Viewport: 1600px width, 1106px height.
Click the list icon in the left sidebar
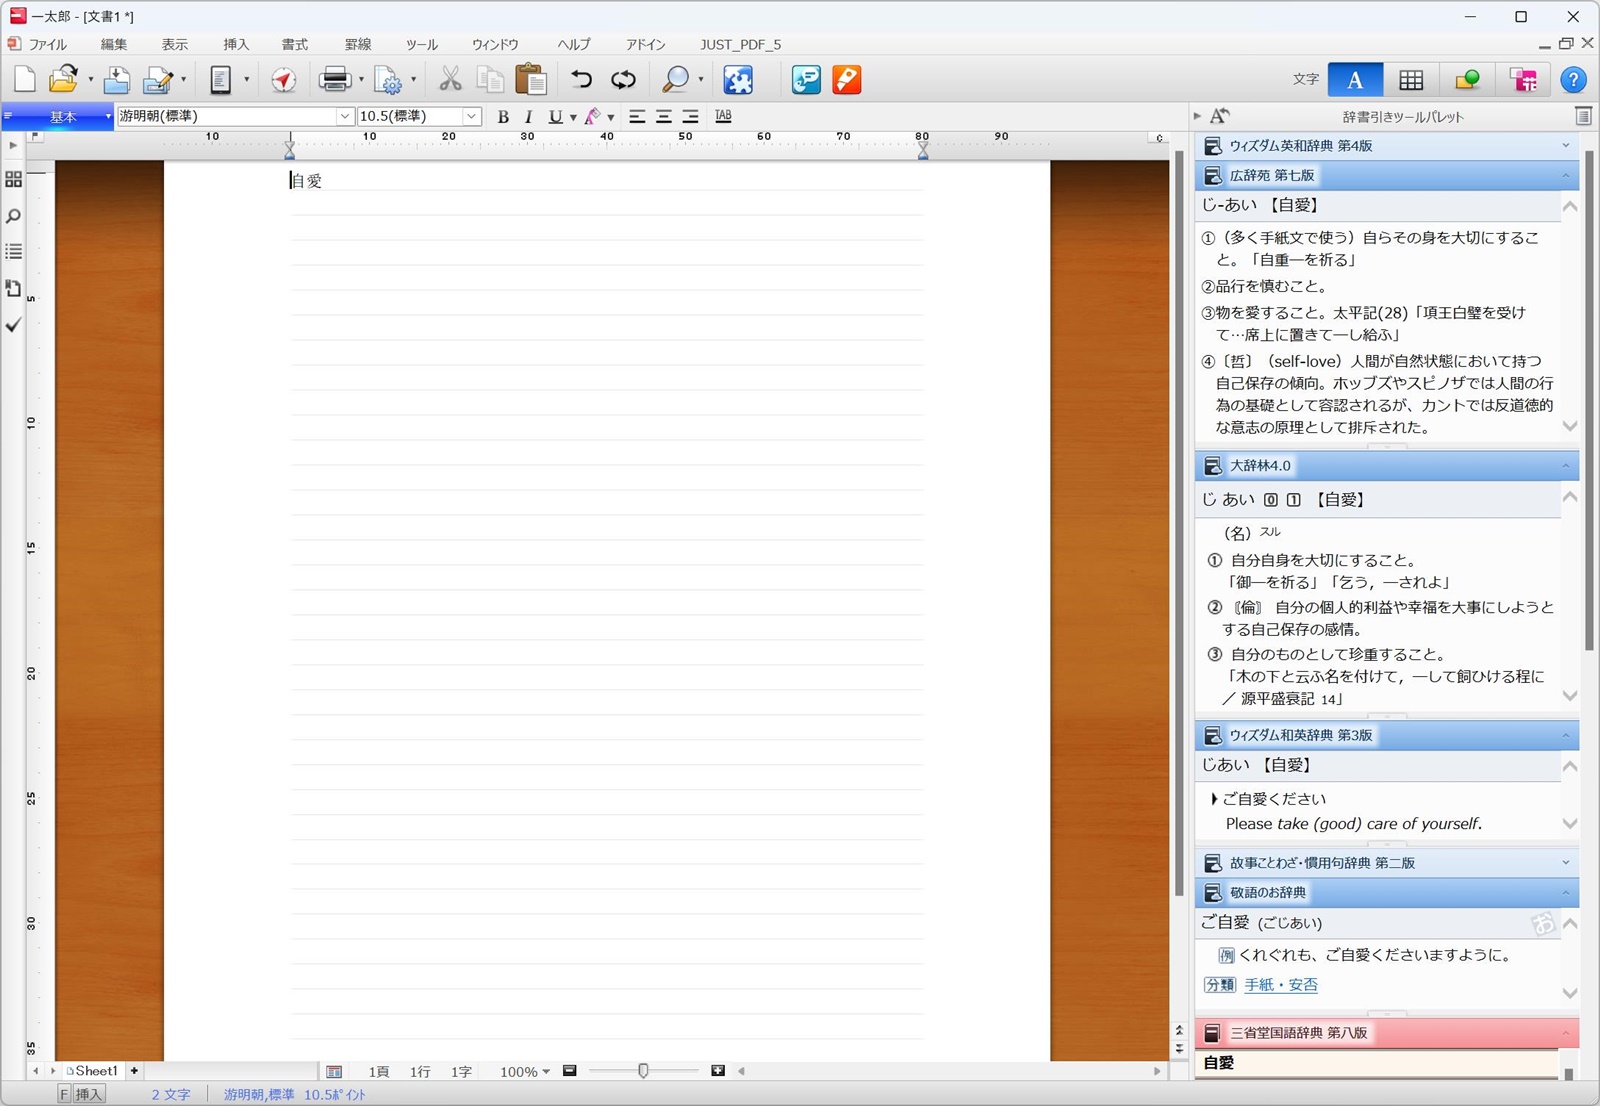(x=13, y=252)
